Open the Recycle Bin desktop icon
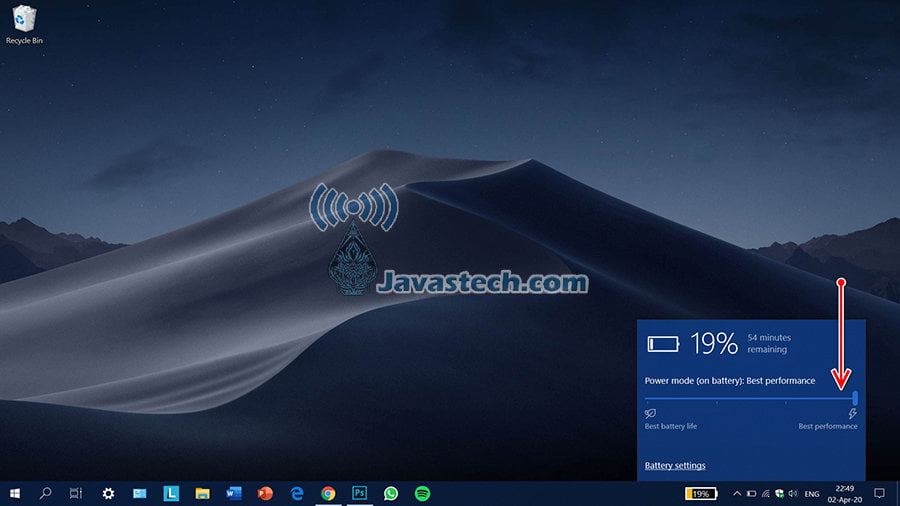900x506 pixels. [24, 24]
